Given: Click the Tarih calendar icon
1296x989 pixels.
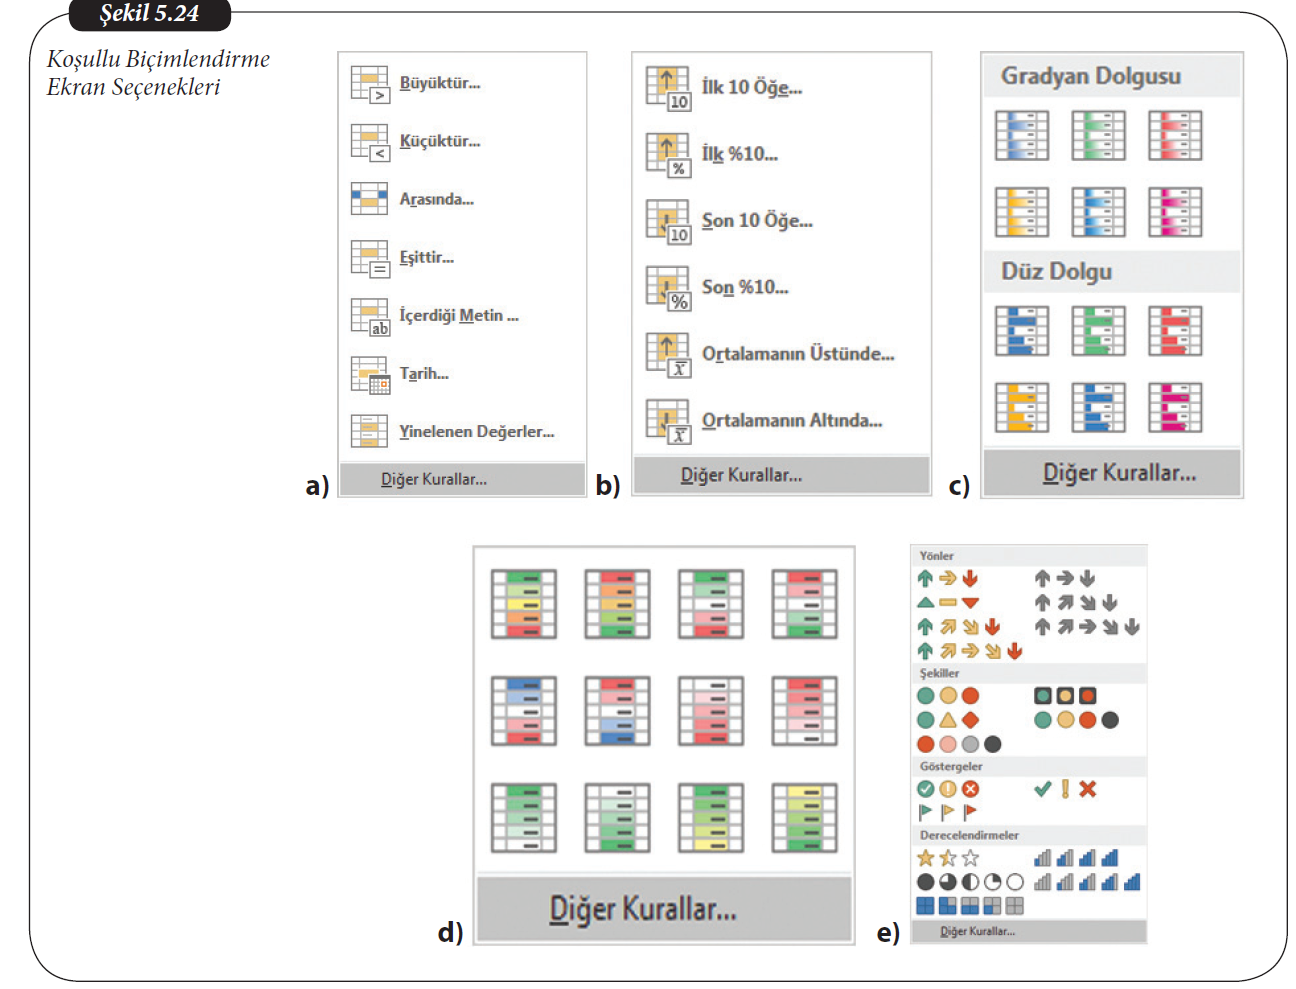Looking at the screenshot, I should pyautogui.click(x=369, y=375).
